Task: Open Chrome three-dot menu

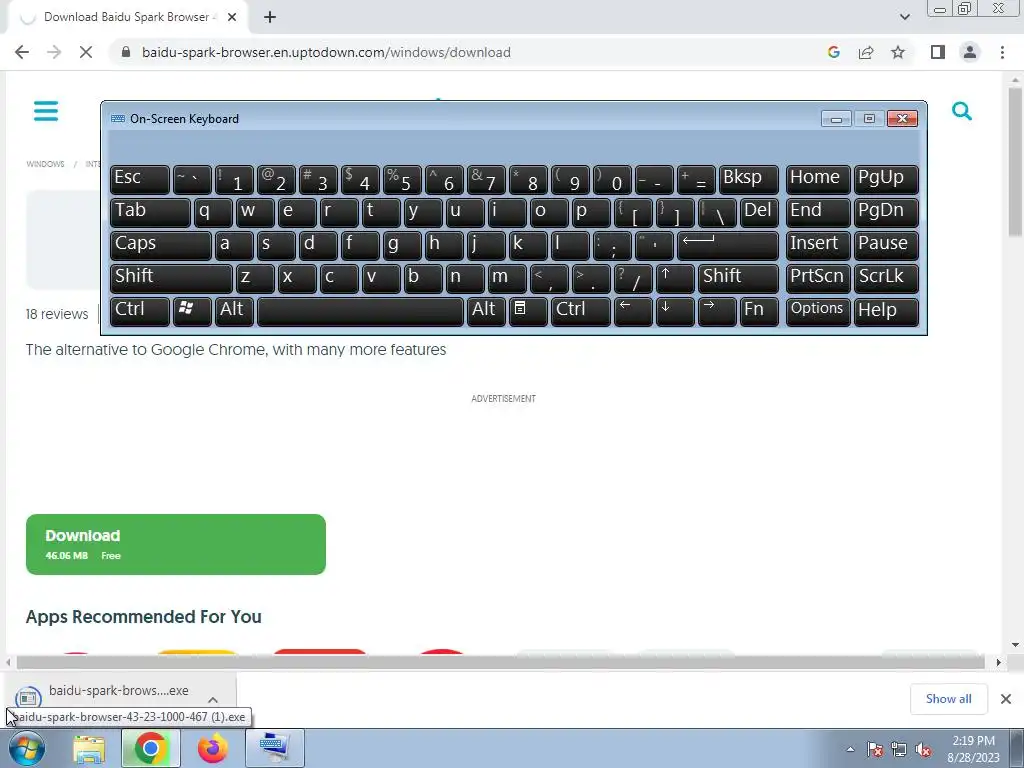Action: point(1002,52)
